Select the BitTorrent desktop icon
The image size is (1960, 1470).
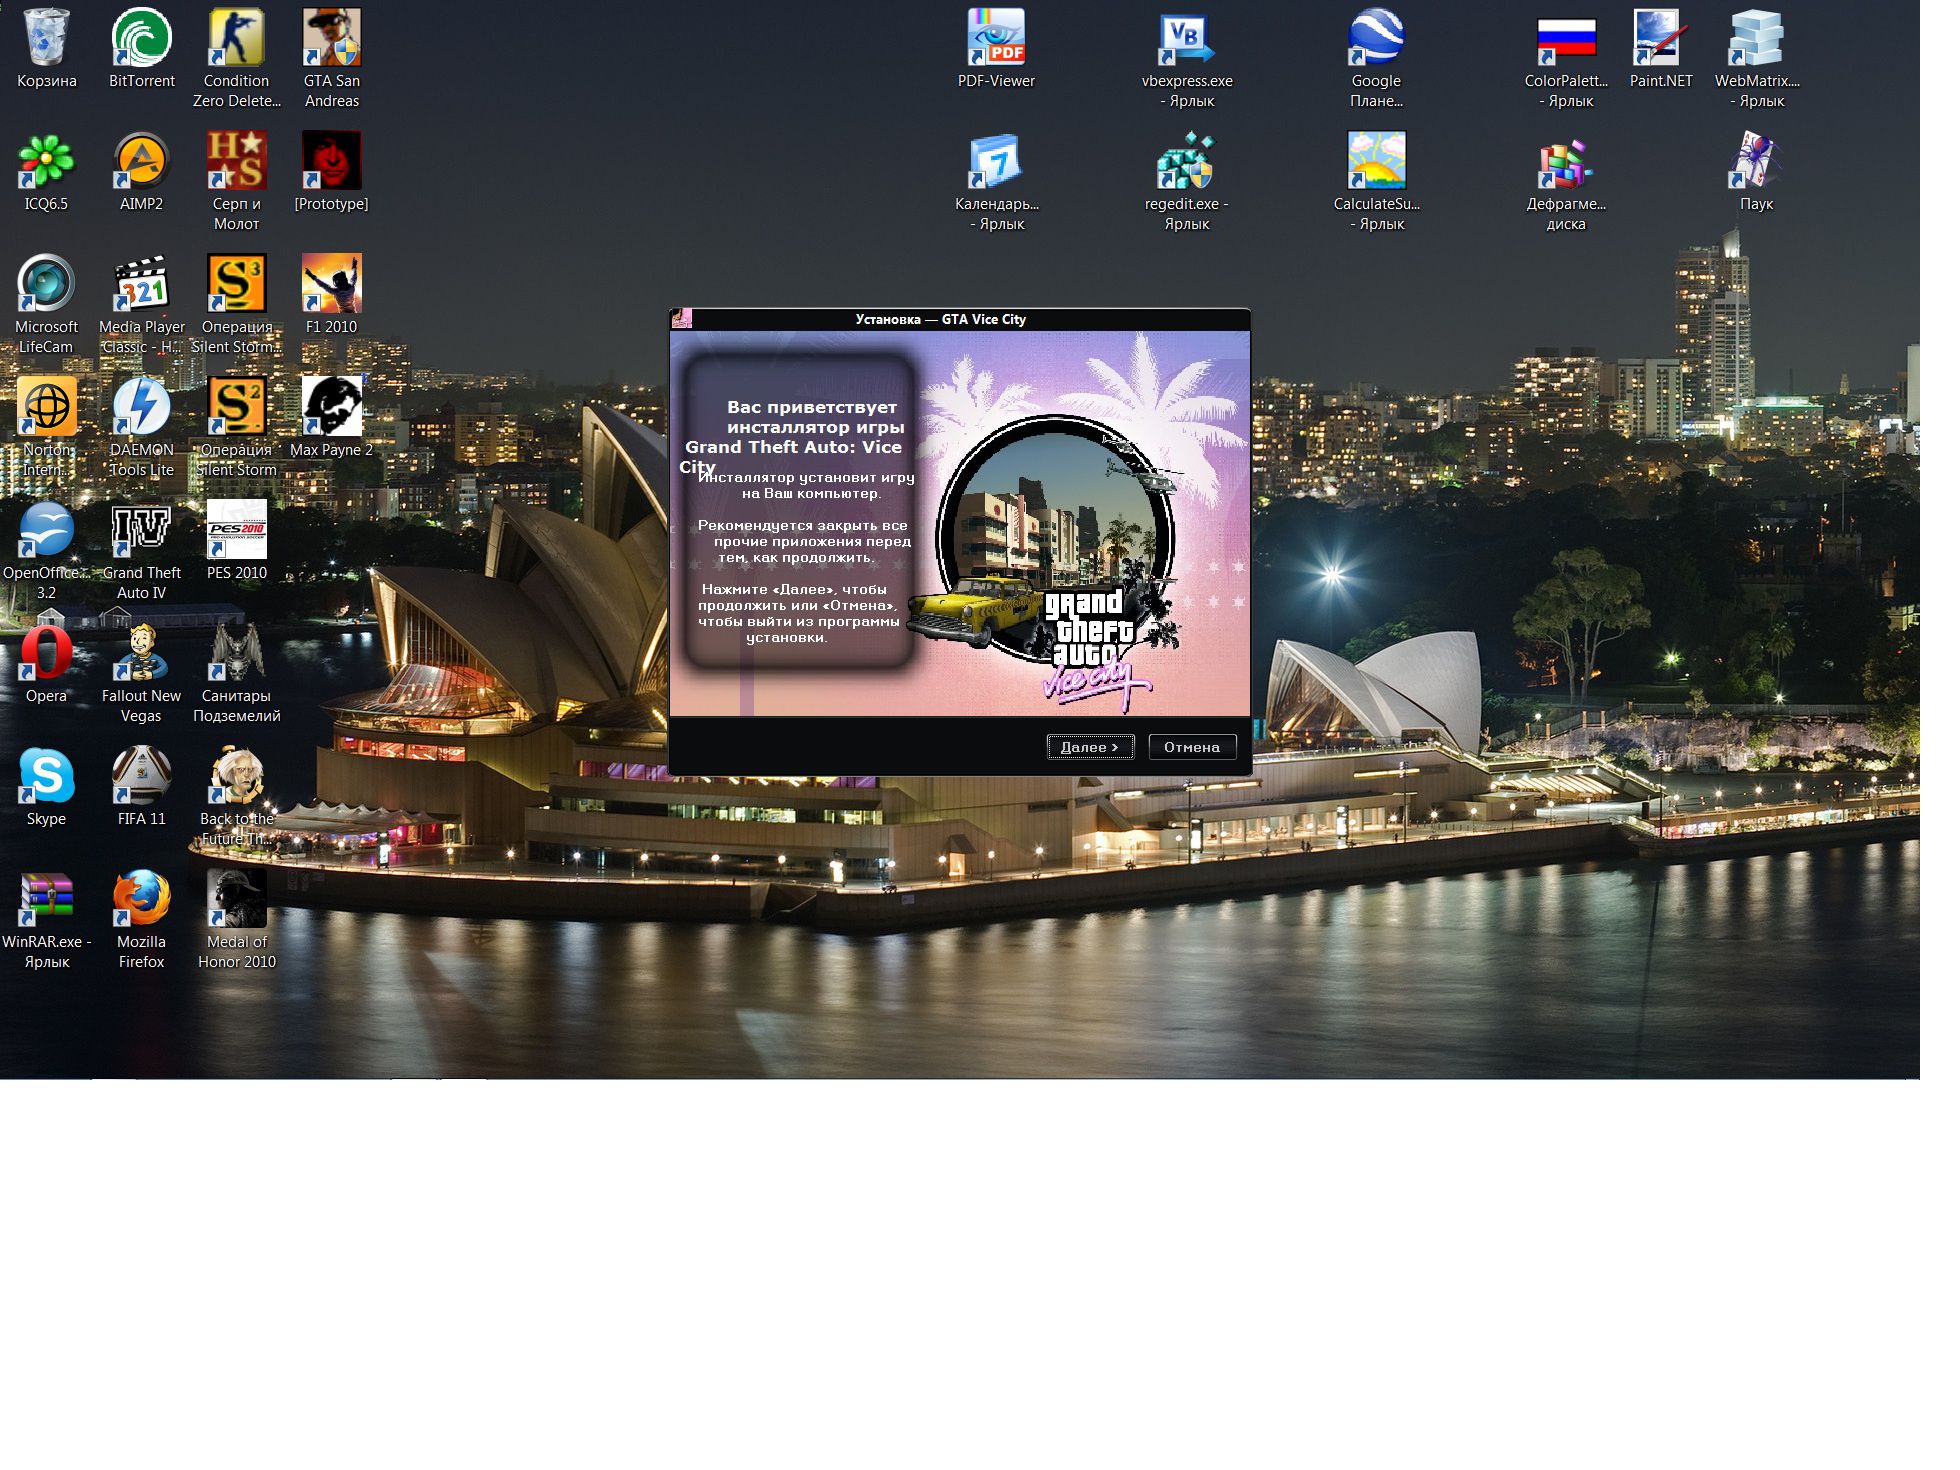pos(141,38)
